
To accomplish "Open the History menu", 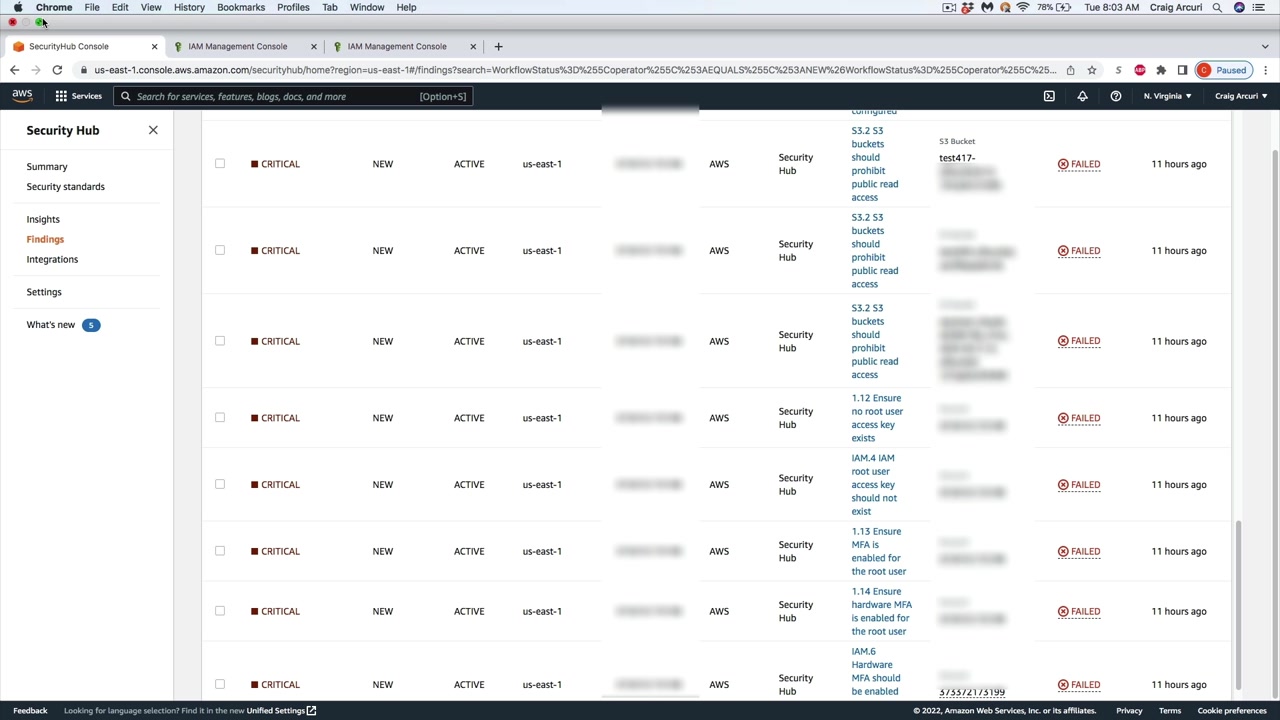I will coord(189,7).
